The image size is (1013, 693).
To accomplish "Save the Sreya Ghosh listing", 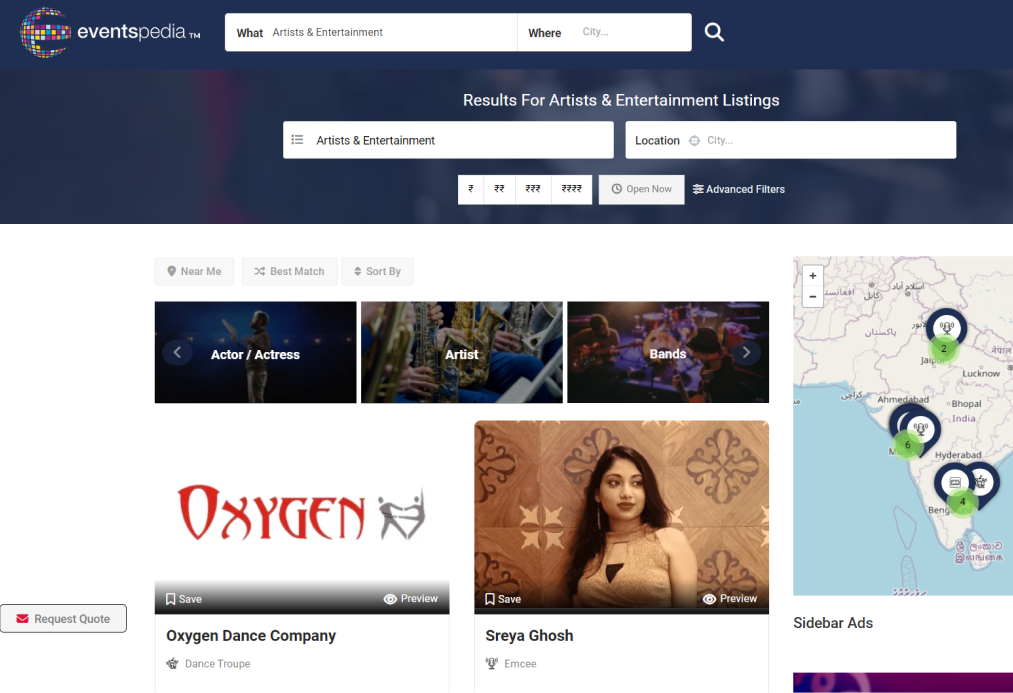I will (502, 598).
